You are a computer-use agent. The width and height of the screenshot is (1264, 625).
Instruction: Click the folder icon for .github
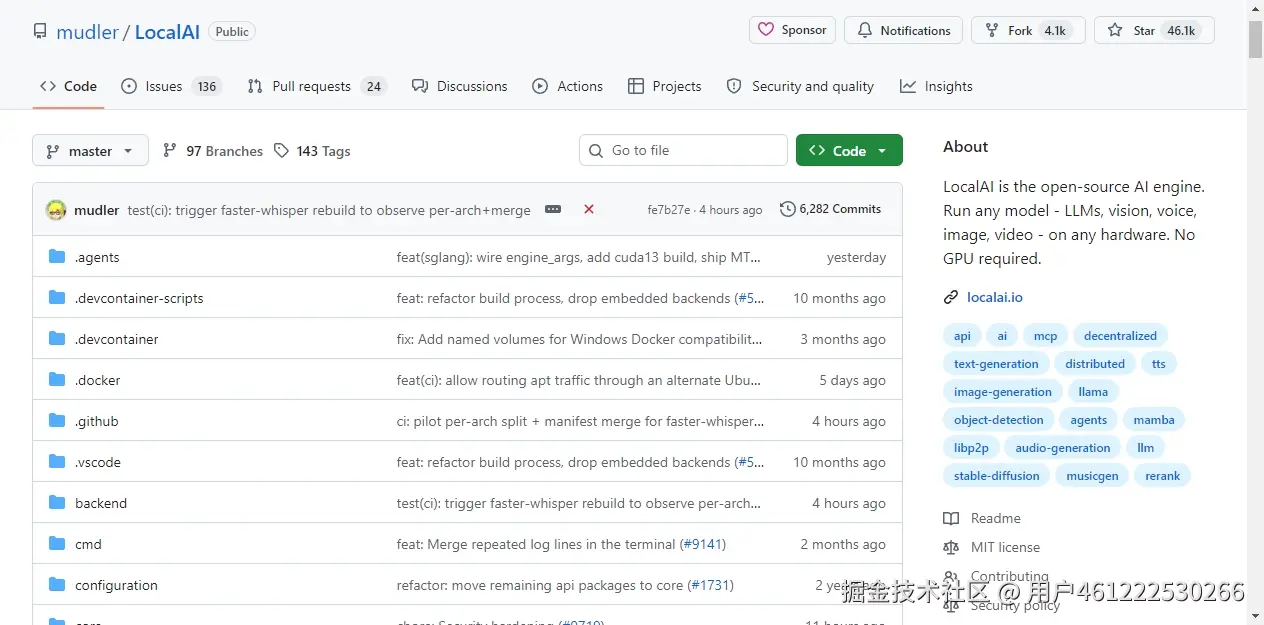tap(57, 421)
